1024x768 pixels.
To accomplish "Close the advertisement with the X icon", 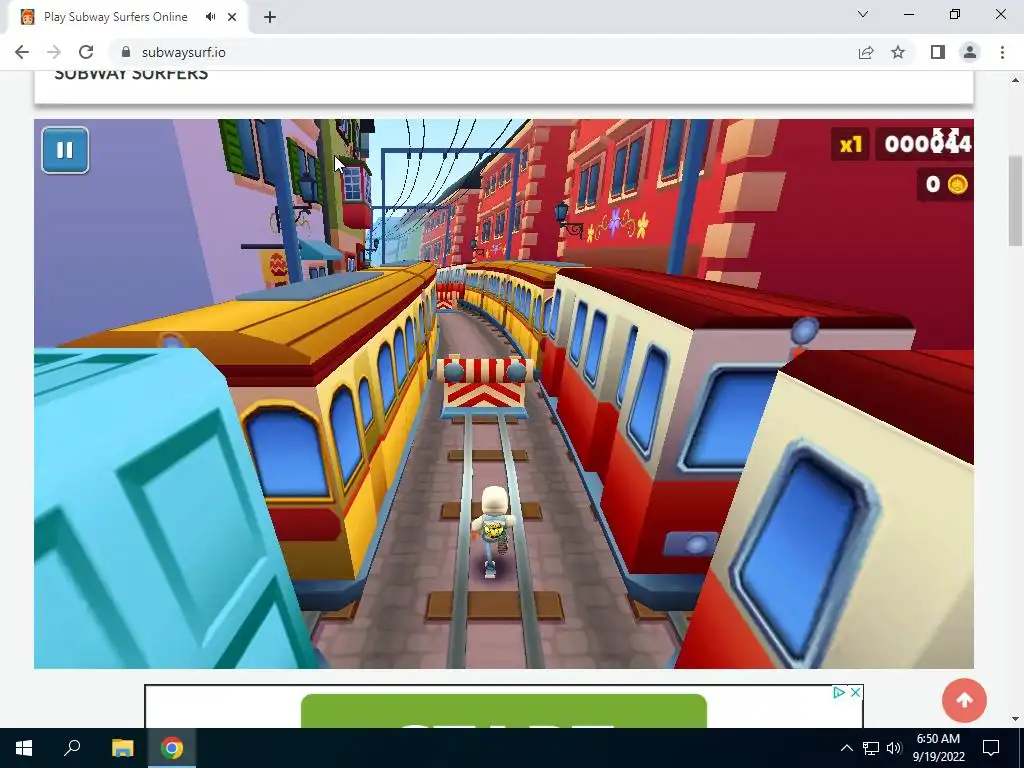I will pyautogui.click(x=855, y=692).
